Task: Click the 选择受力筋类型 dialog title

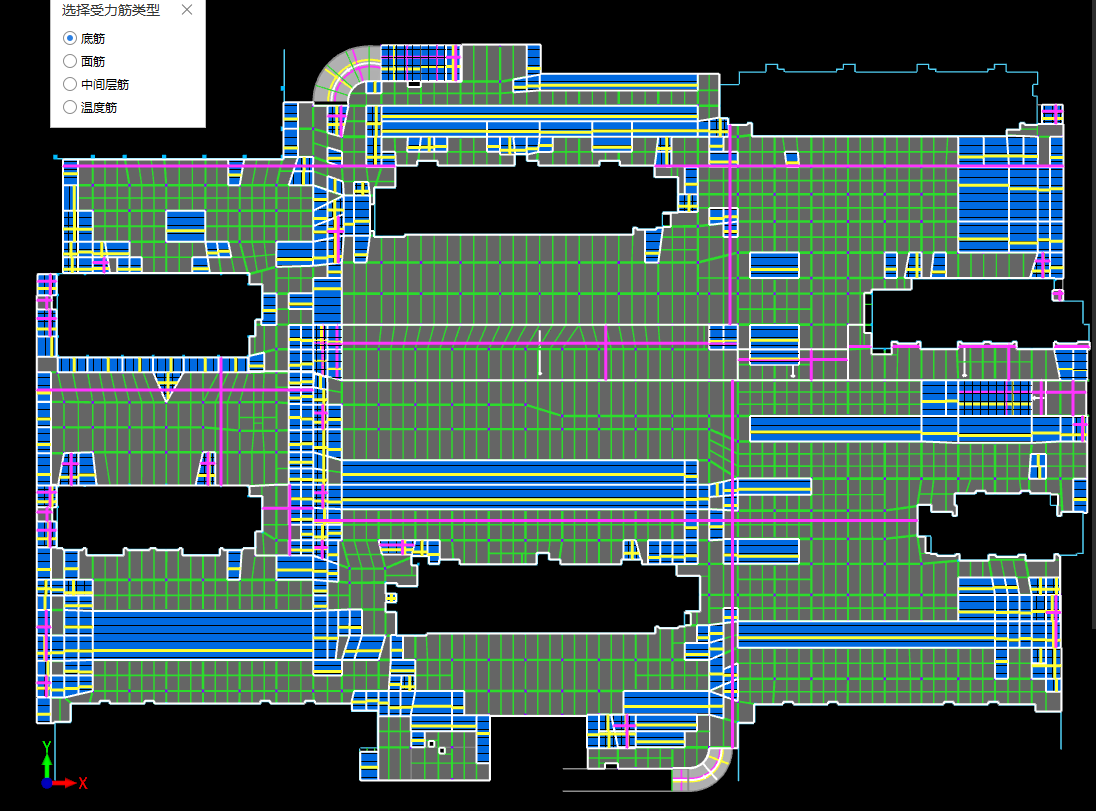Action: tap(110, 10)
